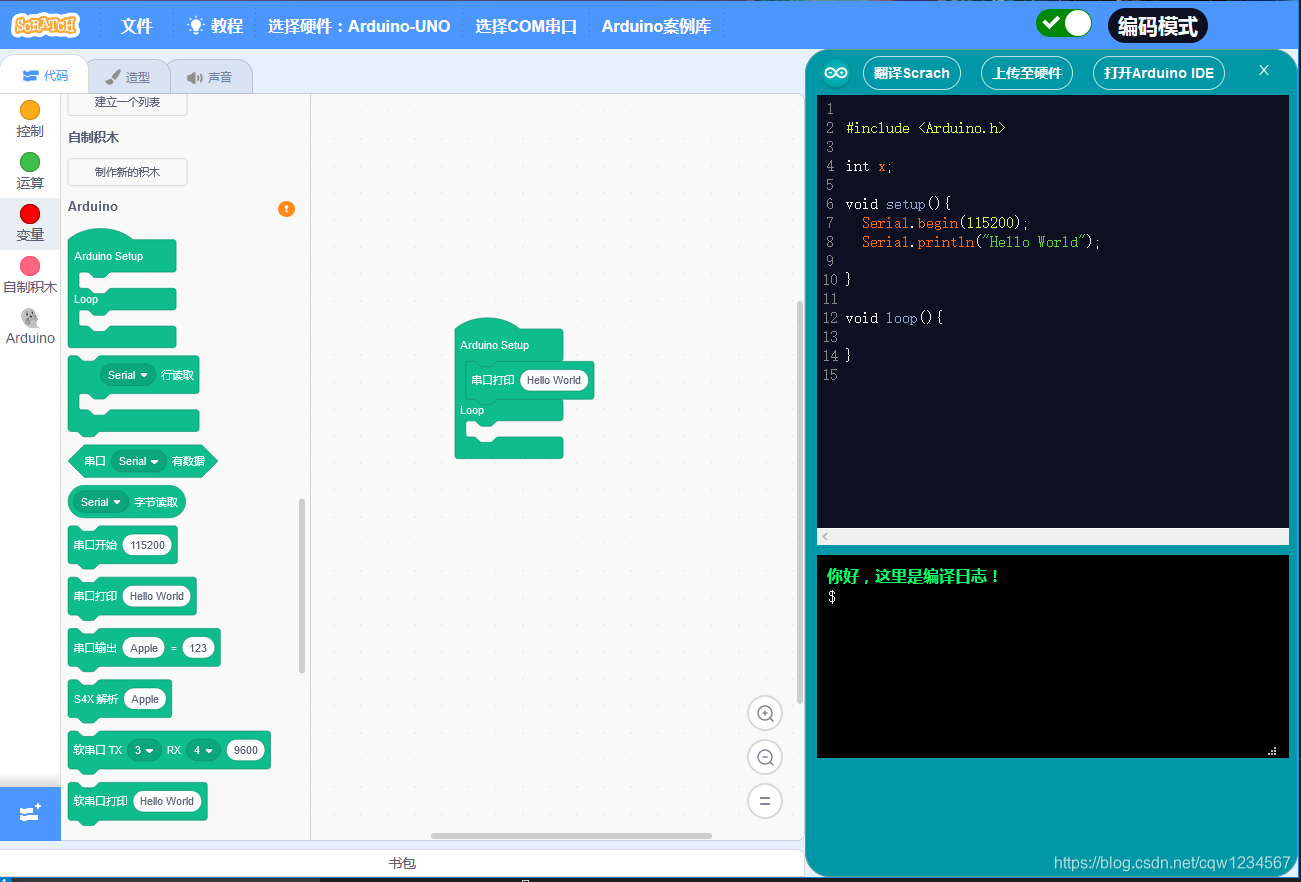The height and width of the screenshot is (882, 1301).
Task: Select the Arduino category icon
Action: click(x=30, y=317)
